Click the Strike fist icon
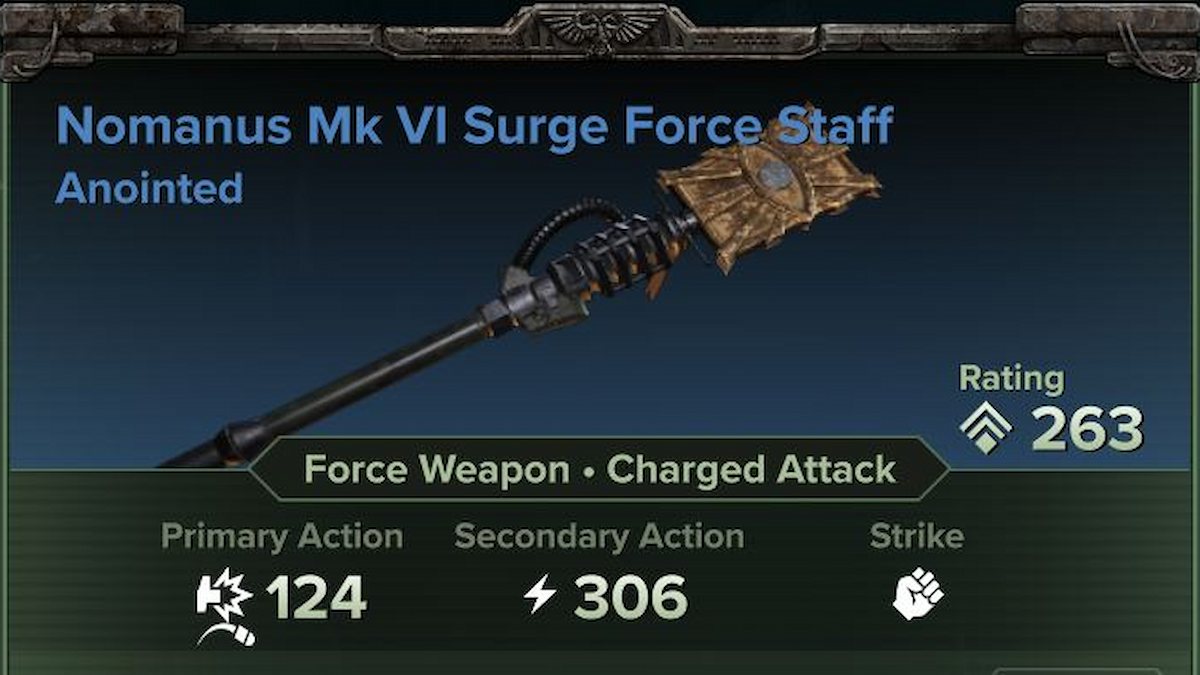The image size is (1200, 675). click(x=918, y=595)
